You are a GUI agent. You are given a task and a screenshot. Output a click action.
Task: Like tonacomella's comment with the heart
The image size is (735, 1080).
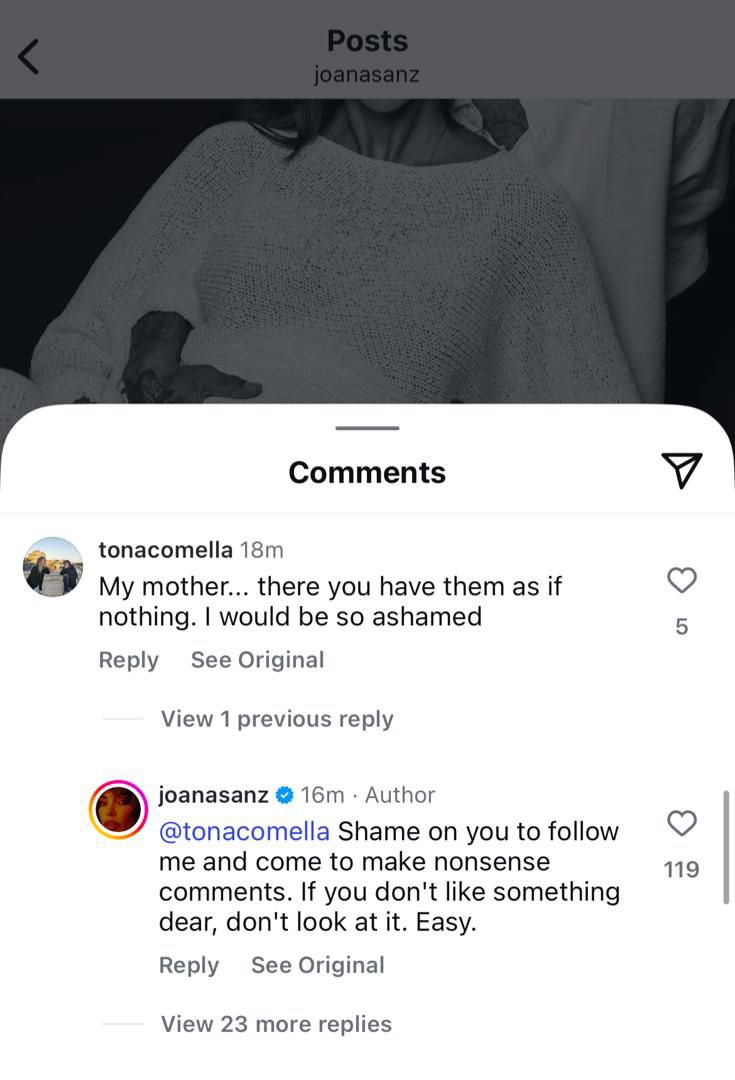point(681,580)
